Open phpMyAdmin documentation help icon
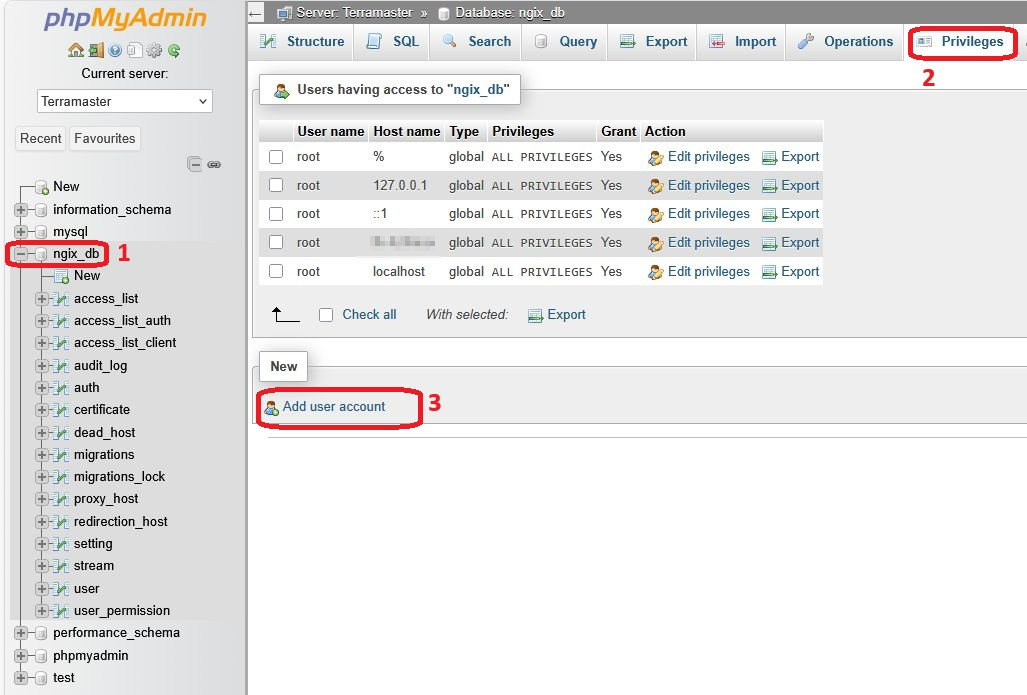Image resolution: width=1027 pixels, height=695 pixels. click(115, 50)
